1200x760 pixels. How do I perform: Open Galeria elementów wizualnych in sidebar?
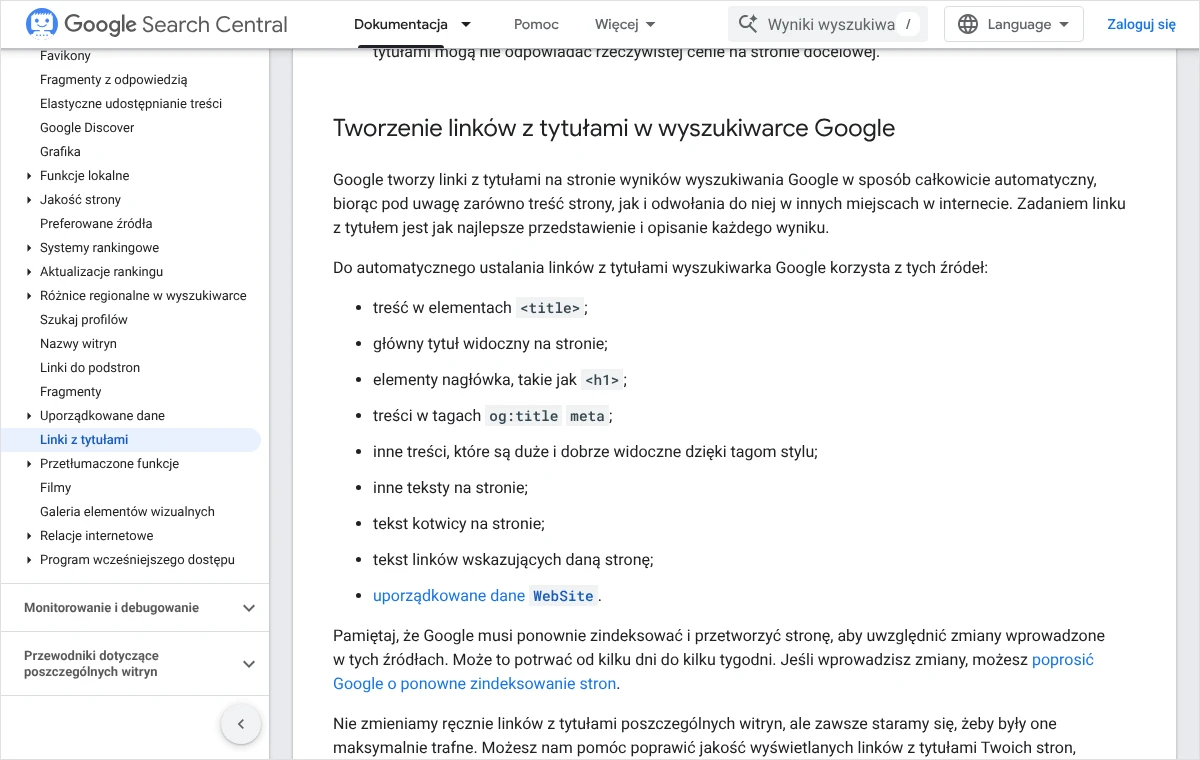[127, 512]
